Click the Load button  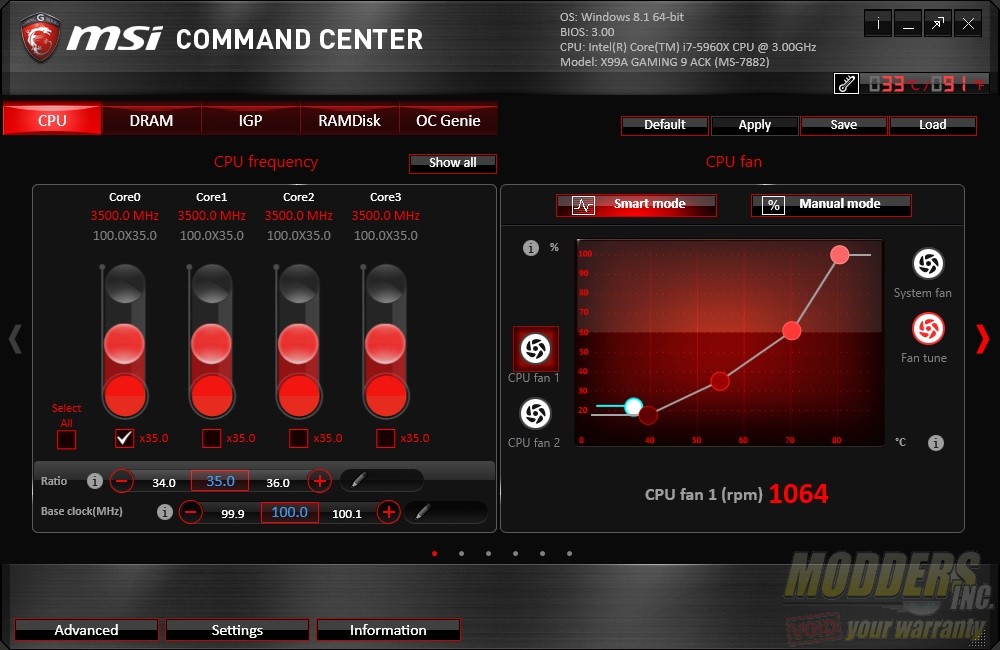[x=932, y=125]
